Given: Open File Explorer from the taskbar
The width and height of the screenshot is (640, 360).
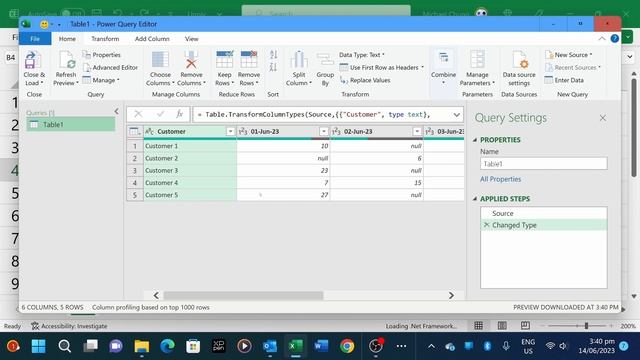Looking at the screenshot, I should click(142, 346).
